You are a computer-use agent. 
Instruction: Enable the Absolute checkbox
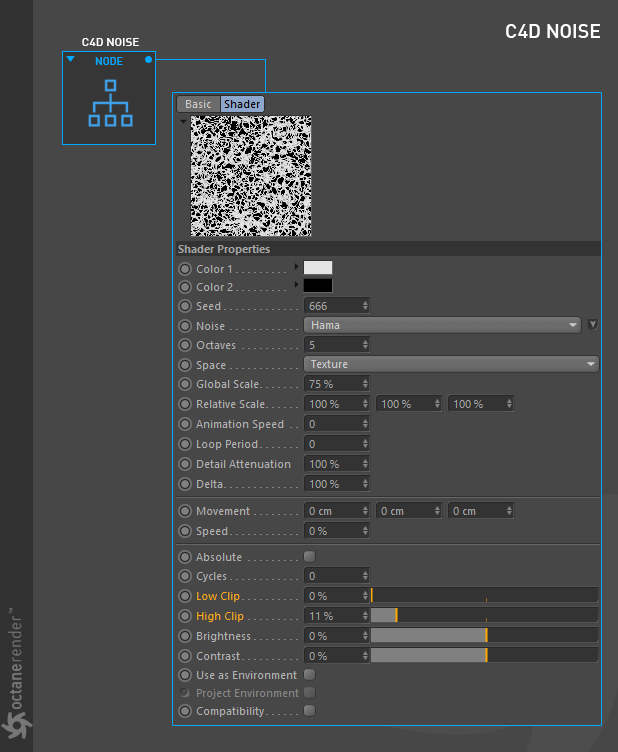pyautogui.click(x=309, y=556)
